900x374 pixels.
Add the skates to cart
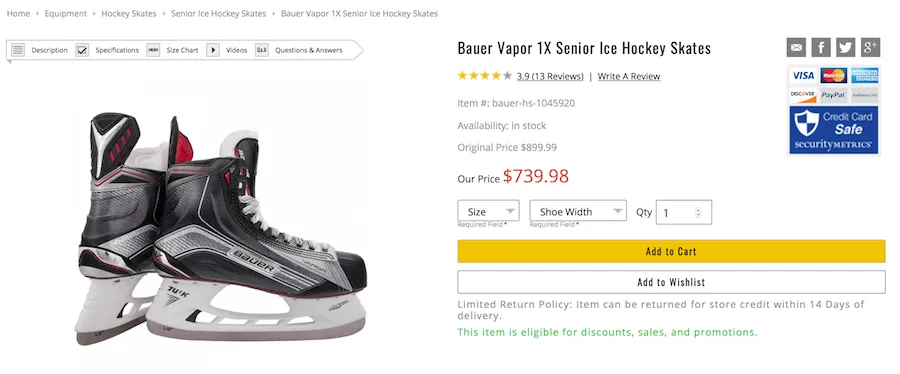[x=672, y=251]
